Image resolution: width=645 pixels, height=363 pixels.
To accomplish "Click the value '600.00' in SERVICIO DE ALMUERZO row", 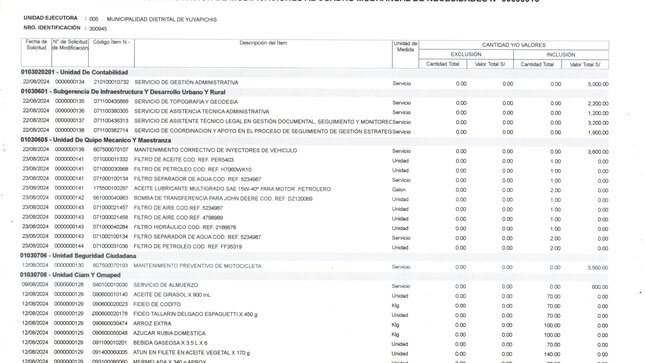I will tap(600, 287).
